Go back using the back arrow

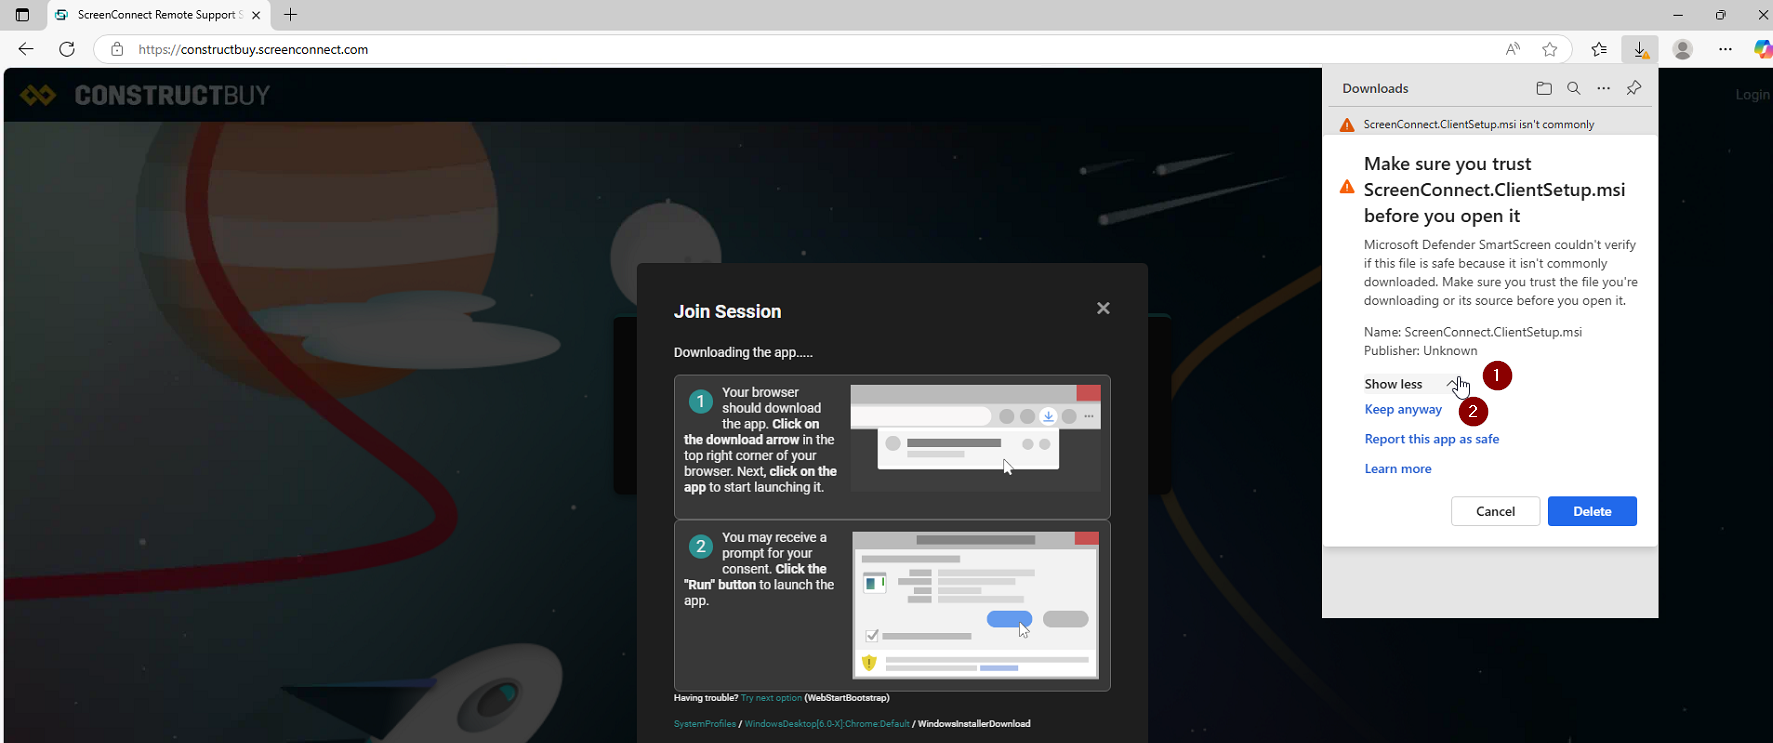coord(26,49)
